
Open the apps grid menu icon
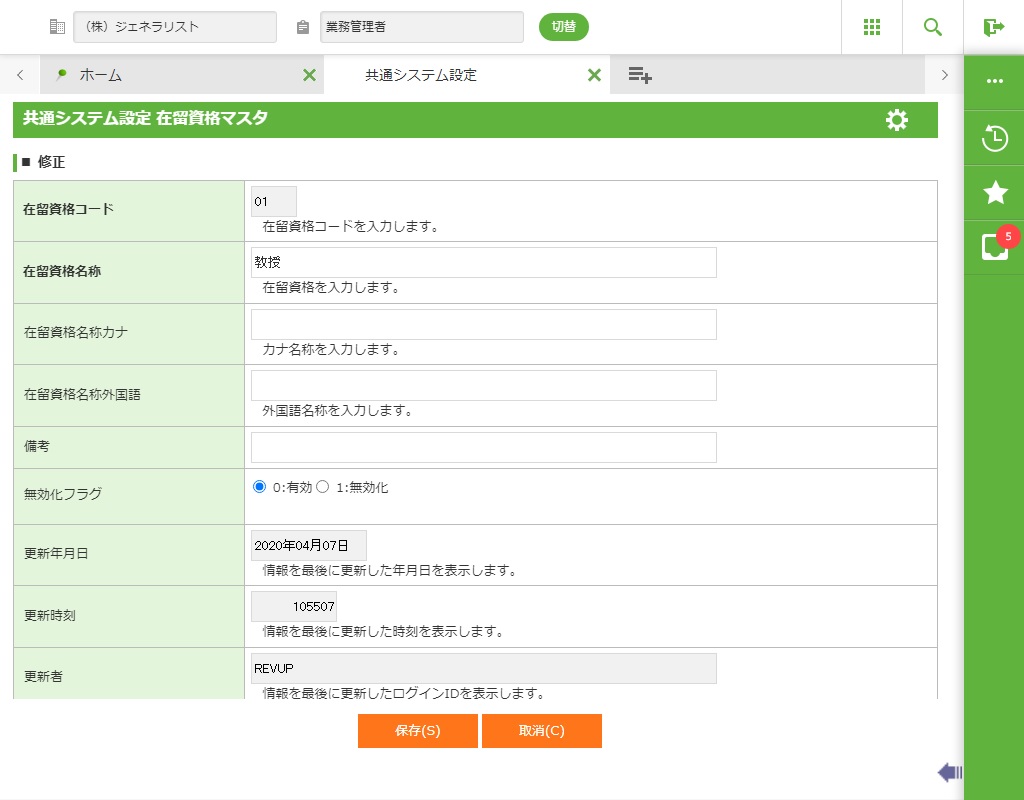point(872,27)
